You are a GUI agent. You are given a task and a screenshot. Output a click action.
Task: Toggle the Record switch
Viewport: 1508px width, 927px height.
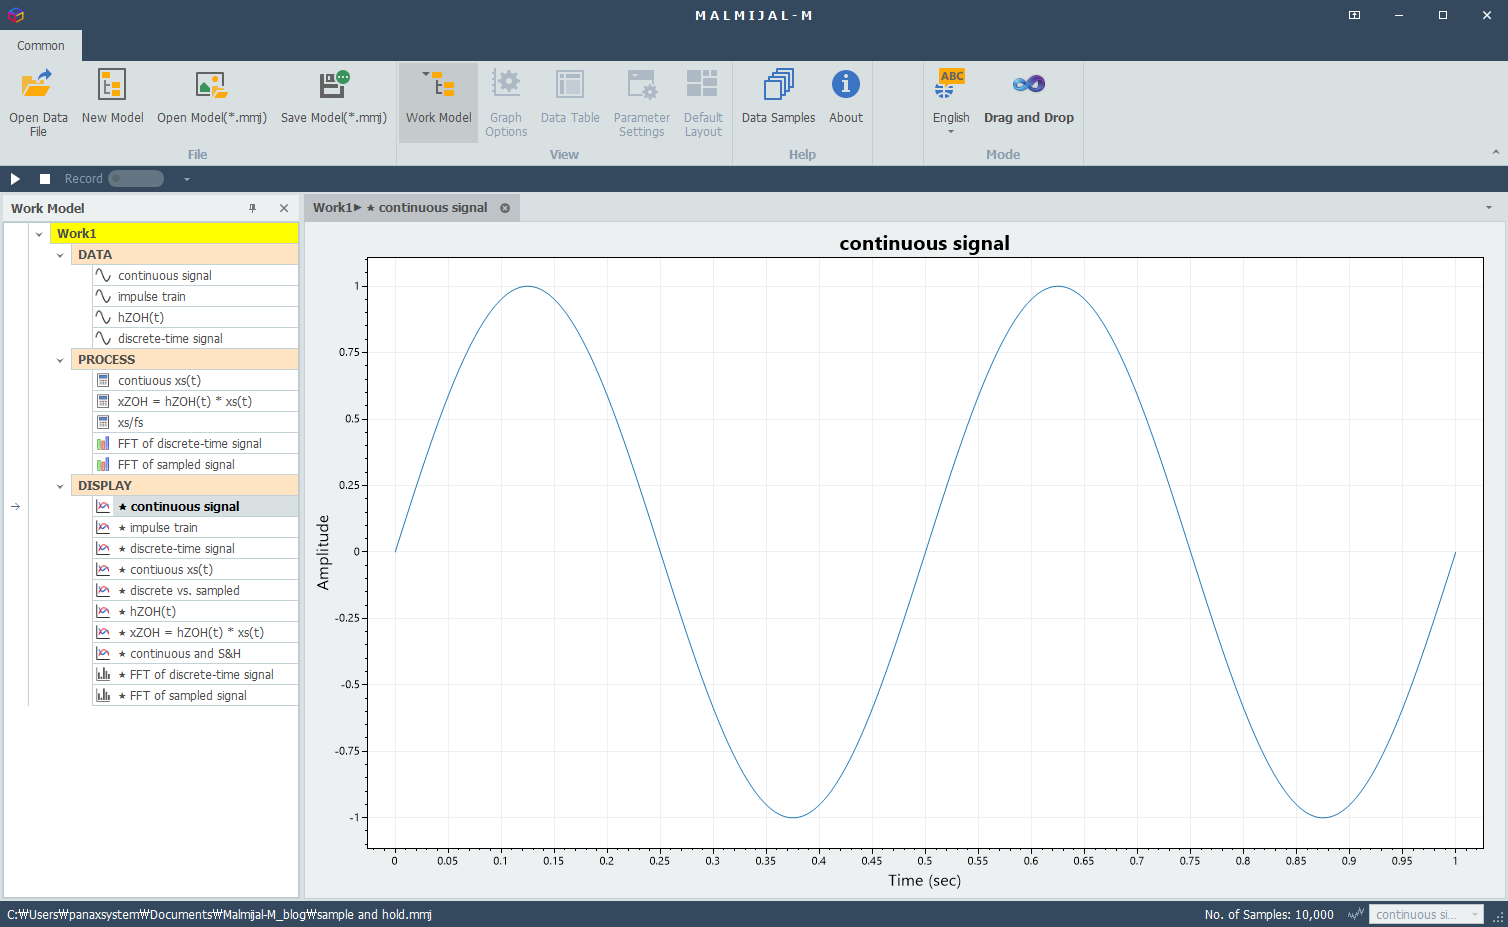[136, 179]
